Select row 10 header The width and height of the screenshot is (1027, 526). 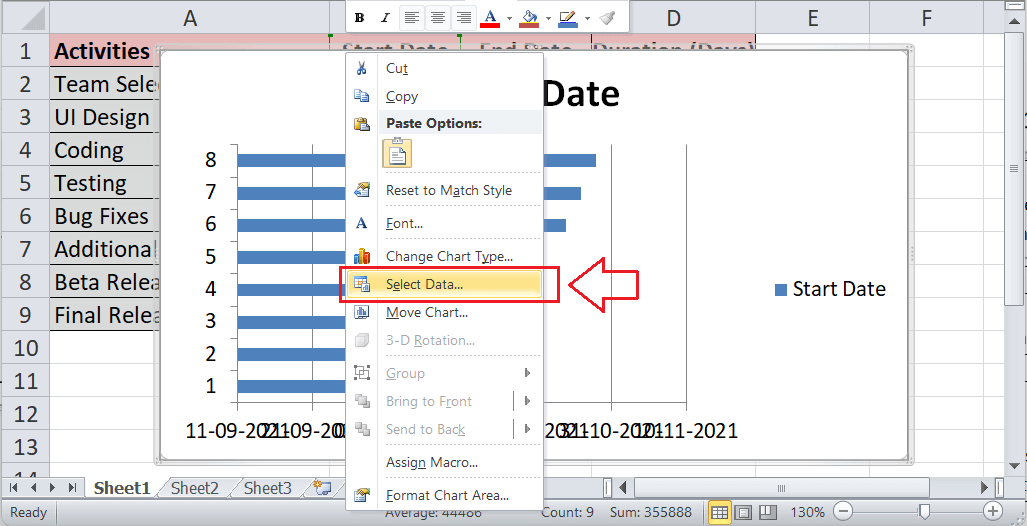pyautogui.click(x=25, y=348)
